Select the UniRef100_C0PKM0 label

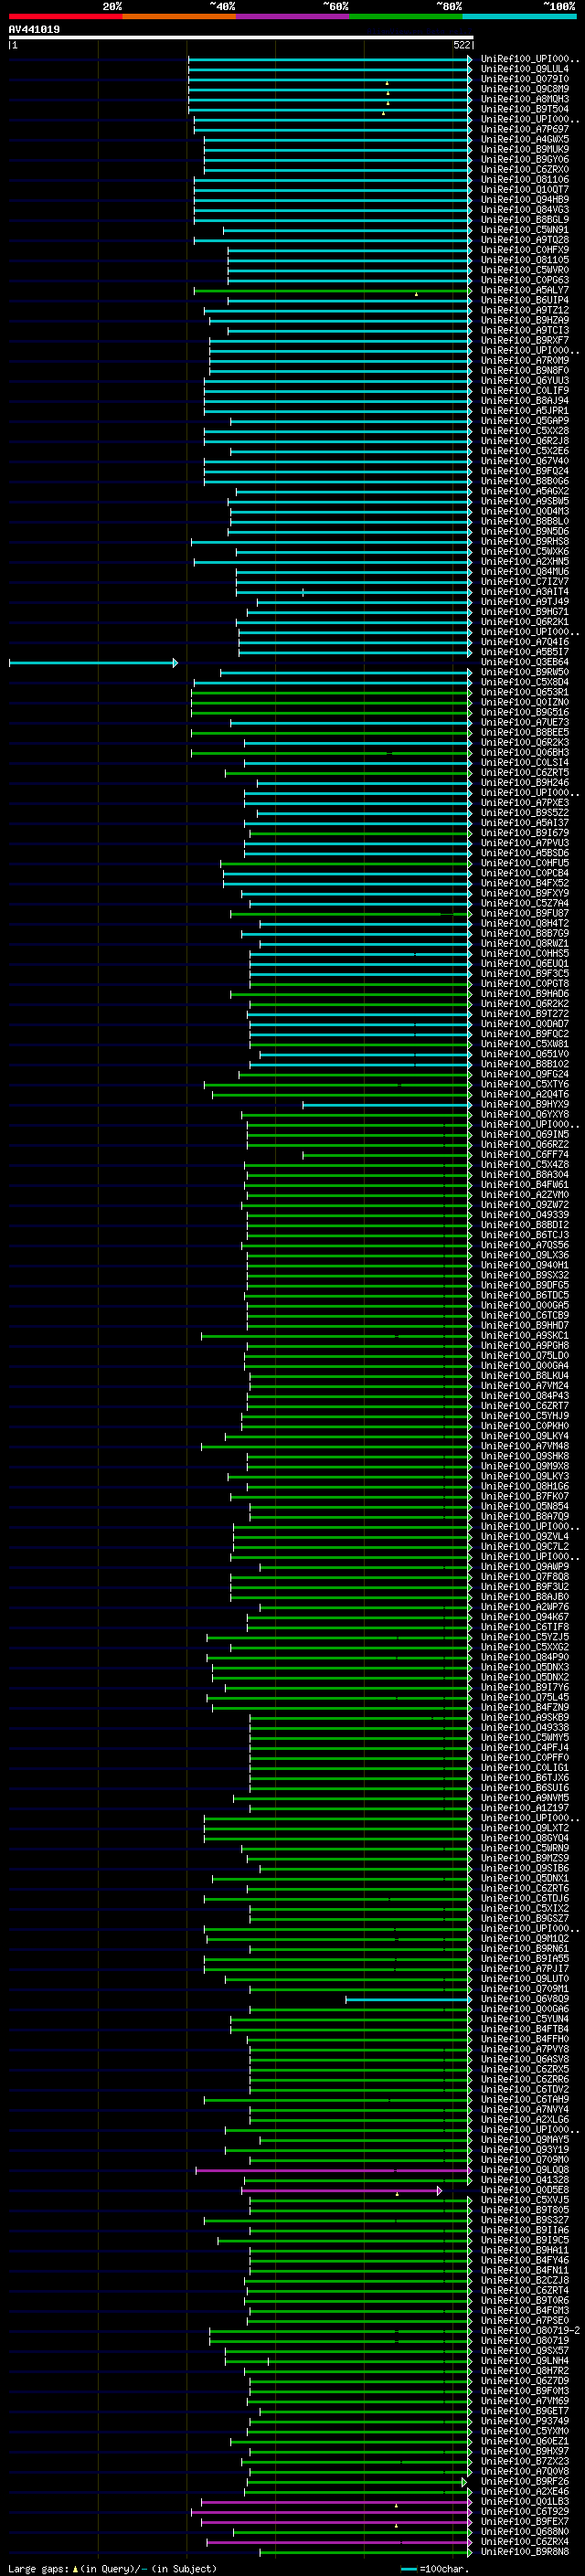(x=525, y=1426)
